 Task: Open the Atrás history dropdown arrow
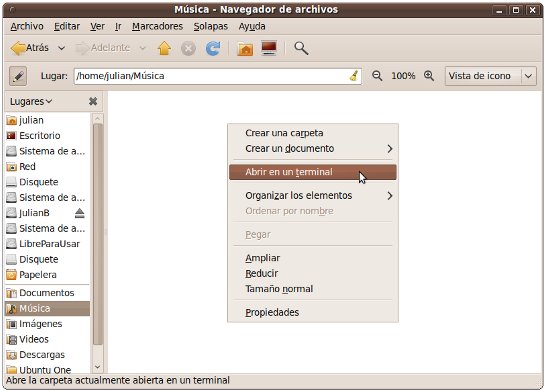(62, 48)
